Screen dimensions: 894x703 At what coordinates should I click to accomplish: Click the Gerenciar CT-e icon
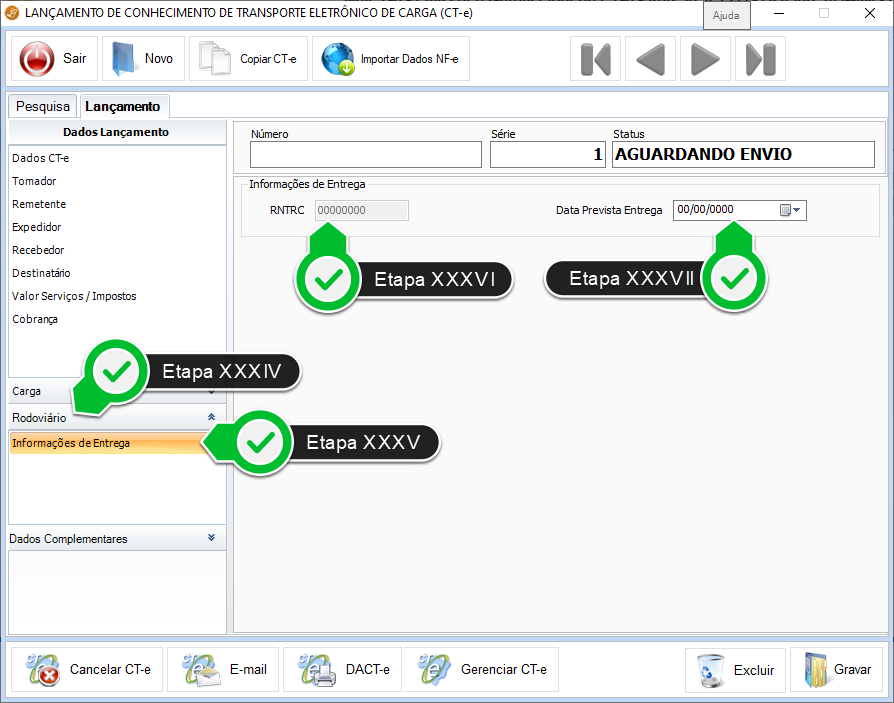[x=434, y=670]
